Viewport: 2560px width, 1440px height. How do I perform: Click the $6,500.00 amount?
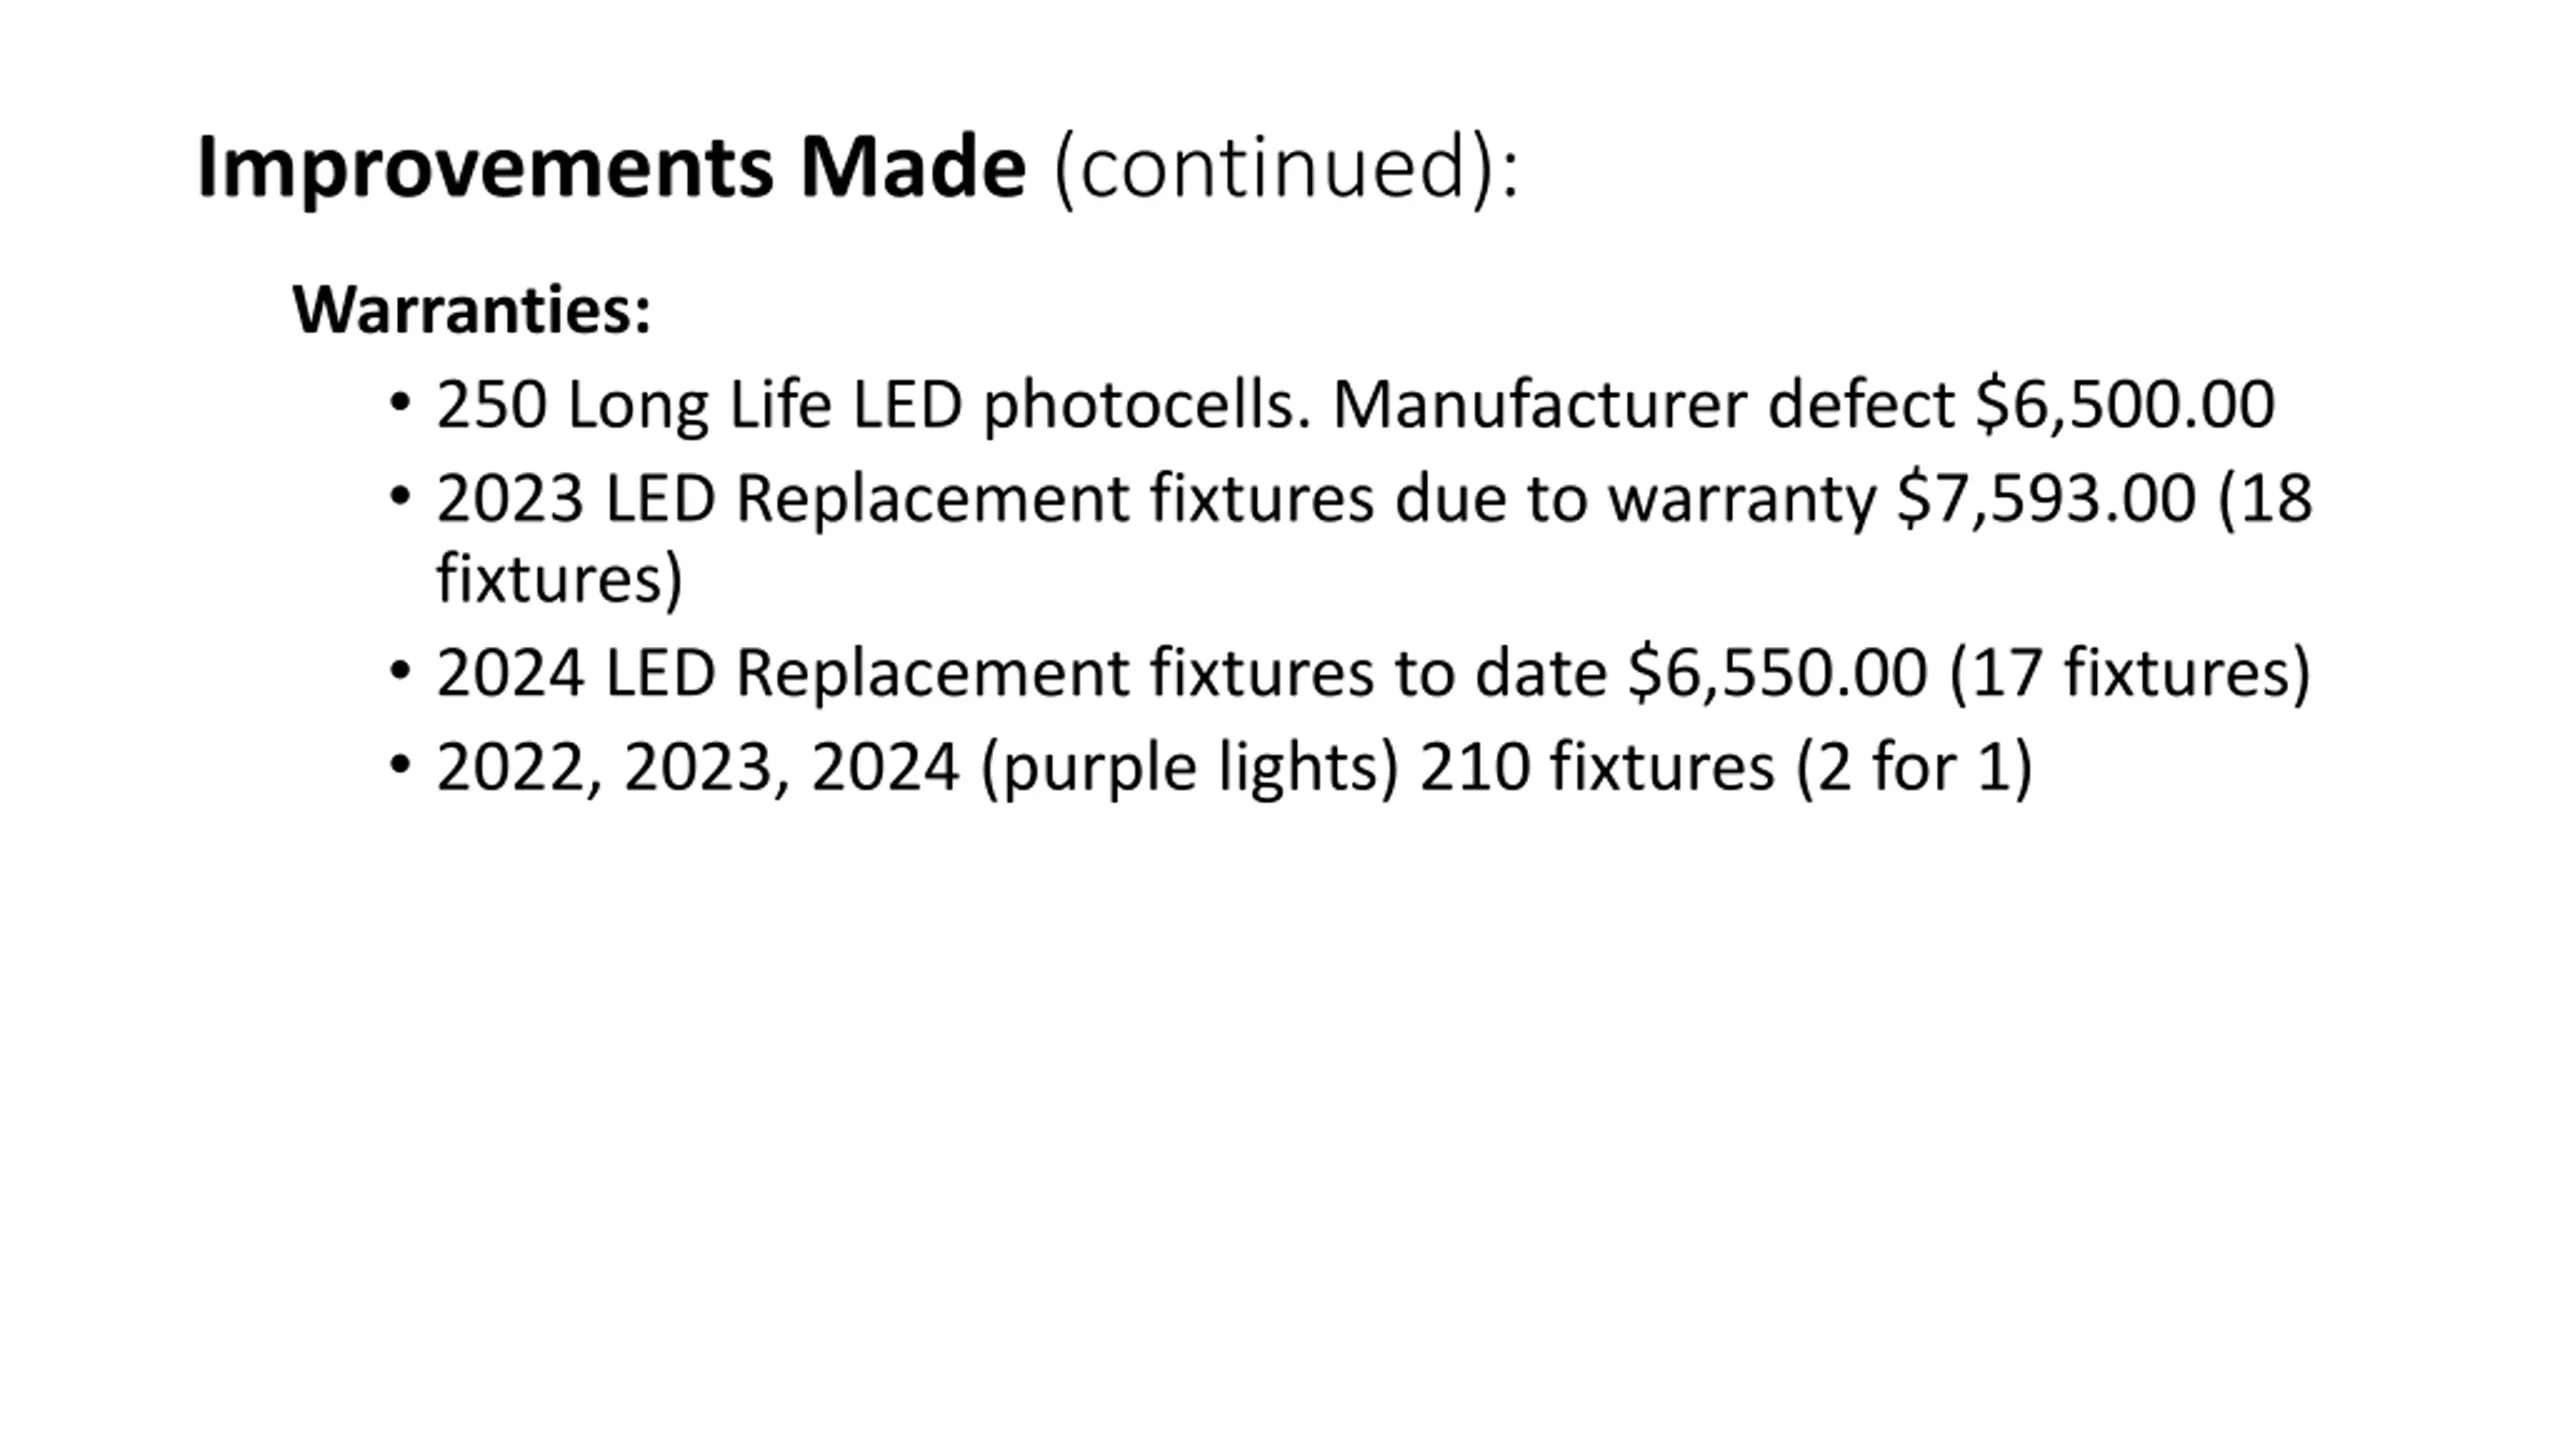pyautogui.click(x=2125, y=405)
